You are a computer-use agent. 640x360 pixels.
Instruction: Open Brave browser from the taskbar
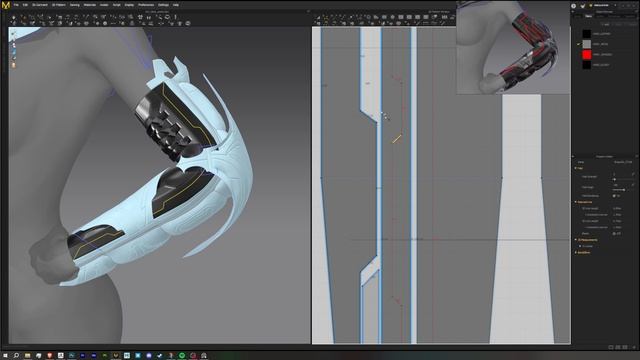click(x=50, y=356)
